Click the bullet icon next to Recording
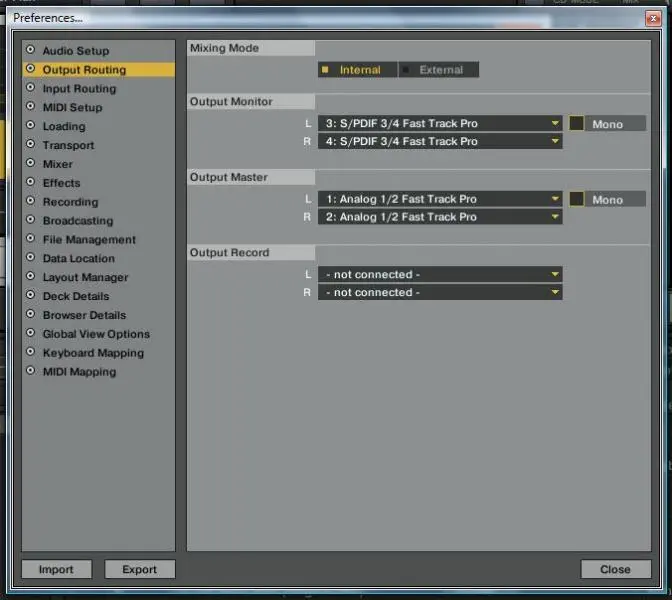 [30, 202]
